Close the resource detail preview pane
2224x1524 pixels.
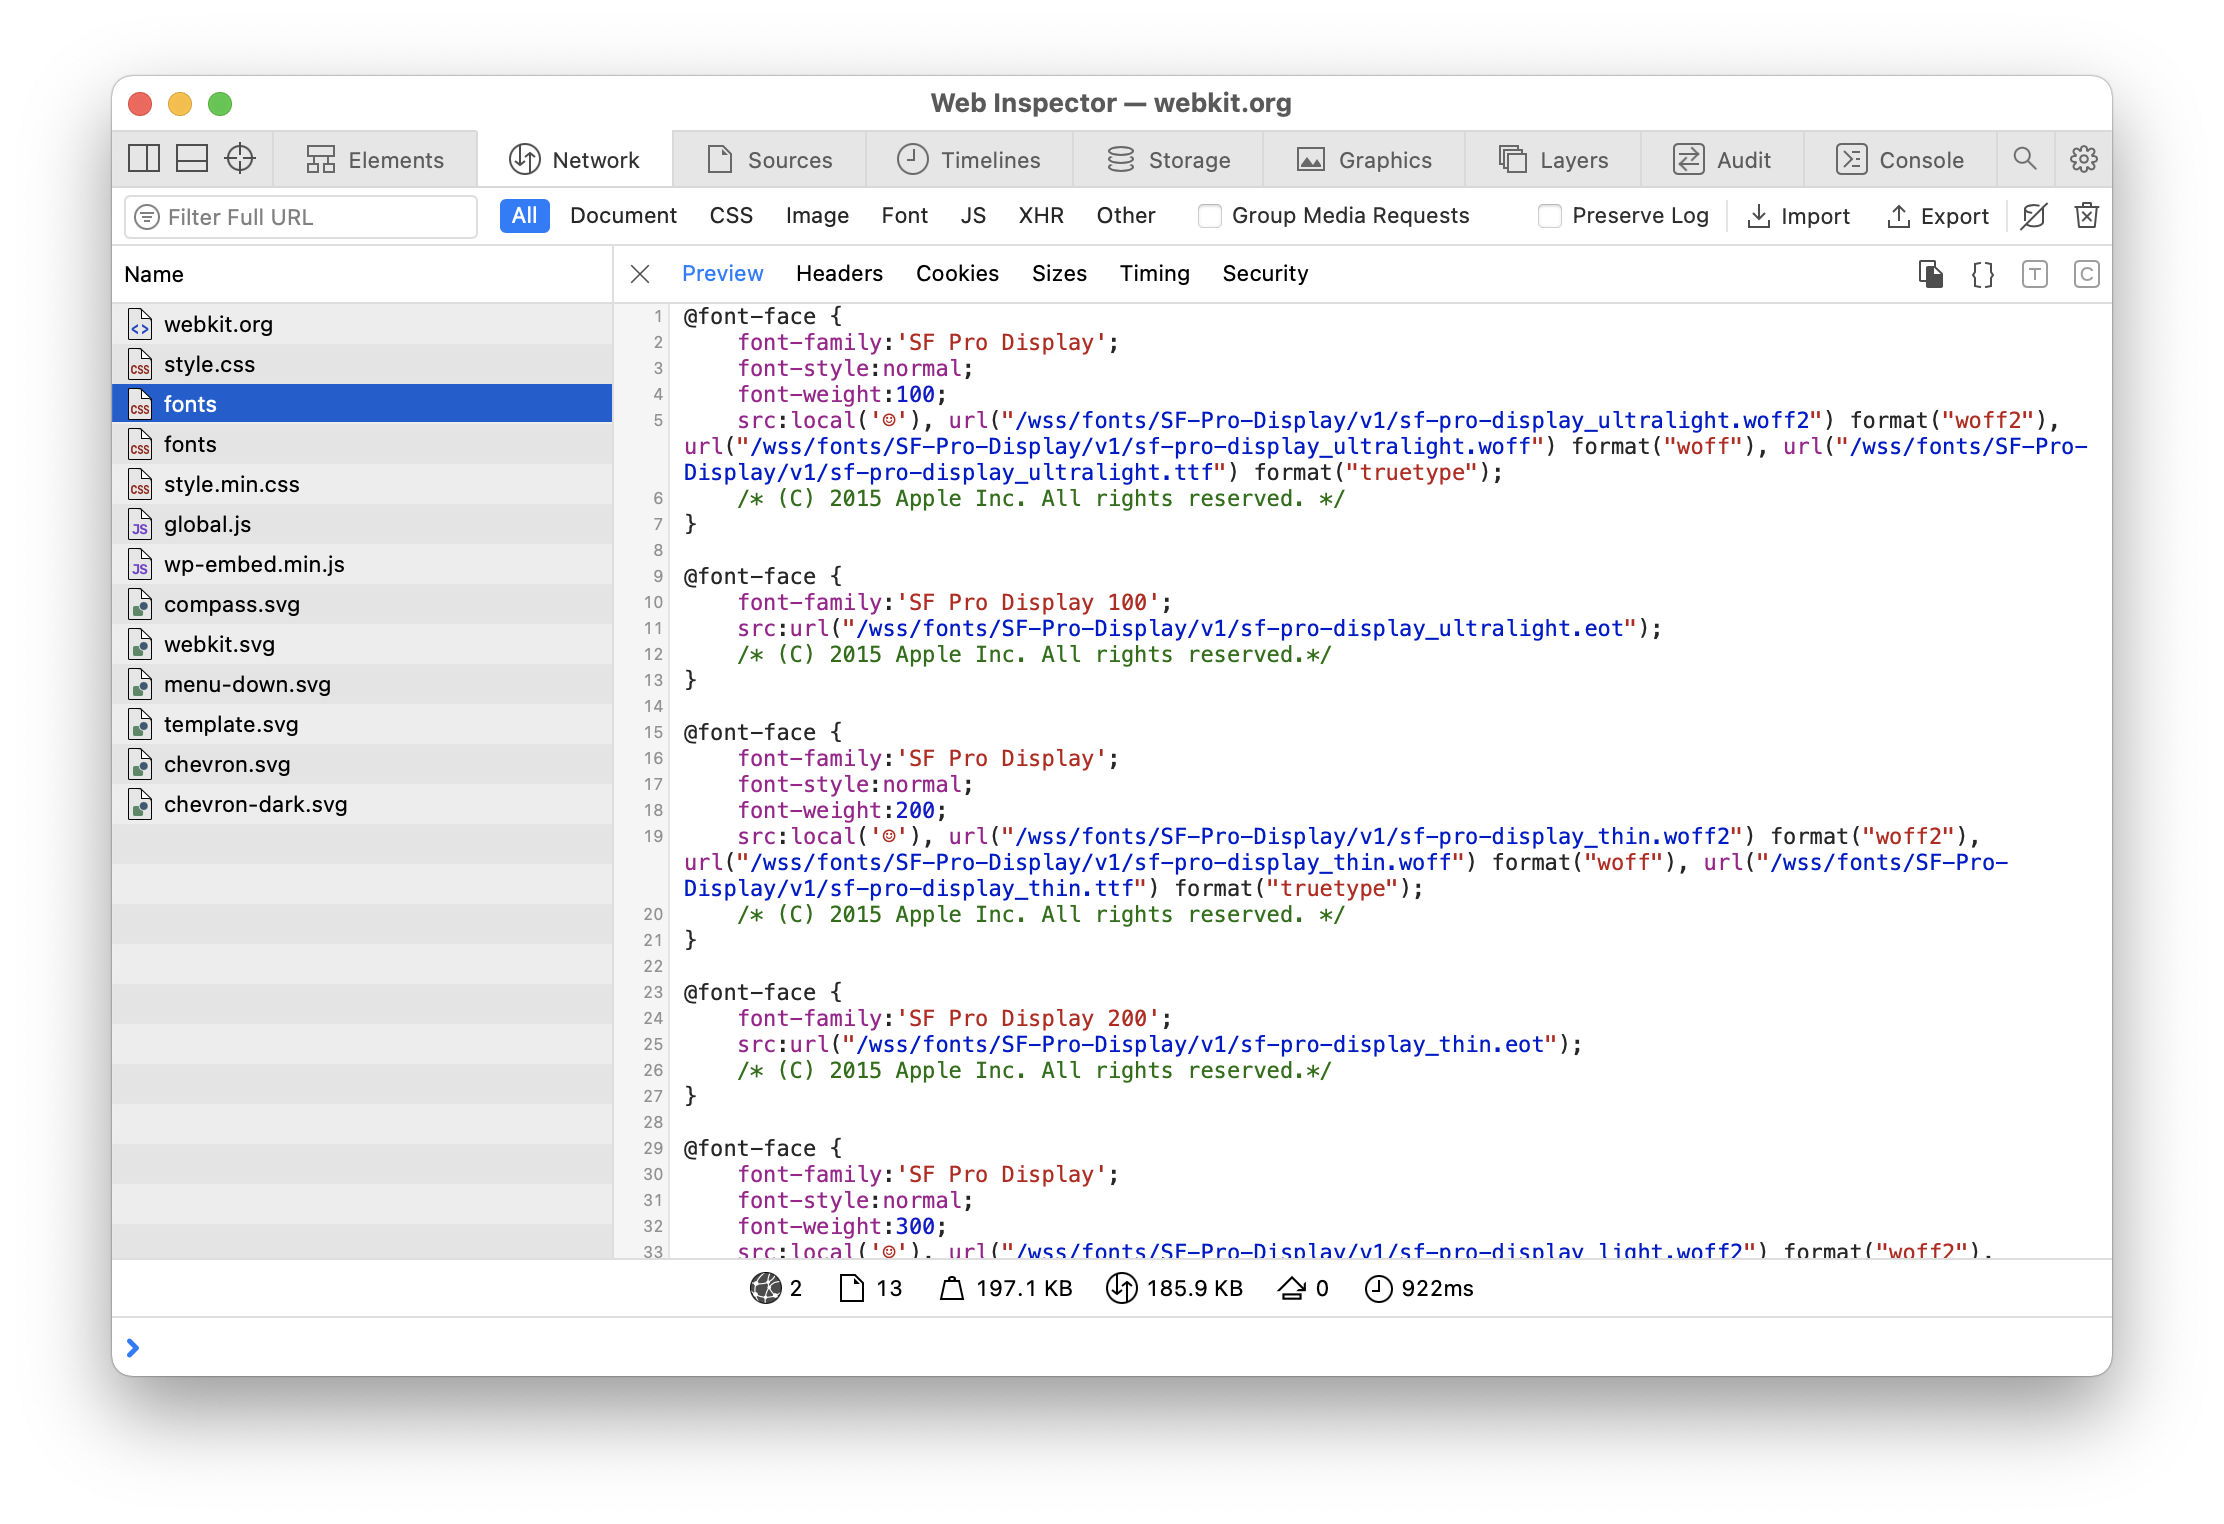(x=641, y=274)
